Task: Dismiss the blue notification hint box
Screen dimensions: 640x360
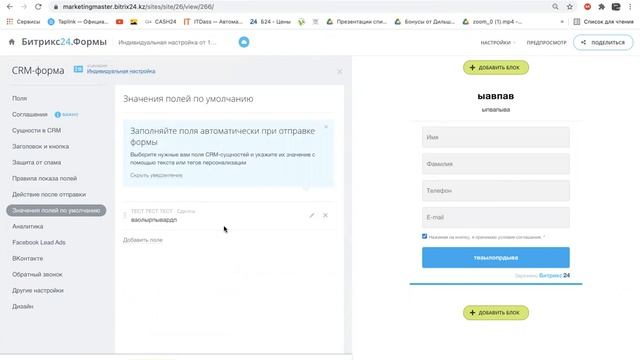Action: tap(326, 127)
